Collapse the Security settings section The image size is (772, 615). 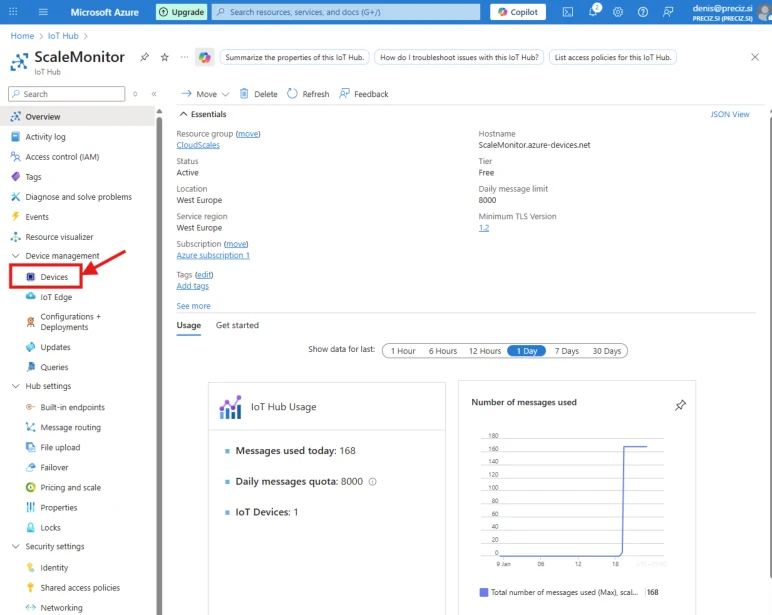tap(15, 547)
